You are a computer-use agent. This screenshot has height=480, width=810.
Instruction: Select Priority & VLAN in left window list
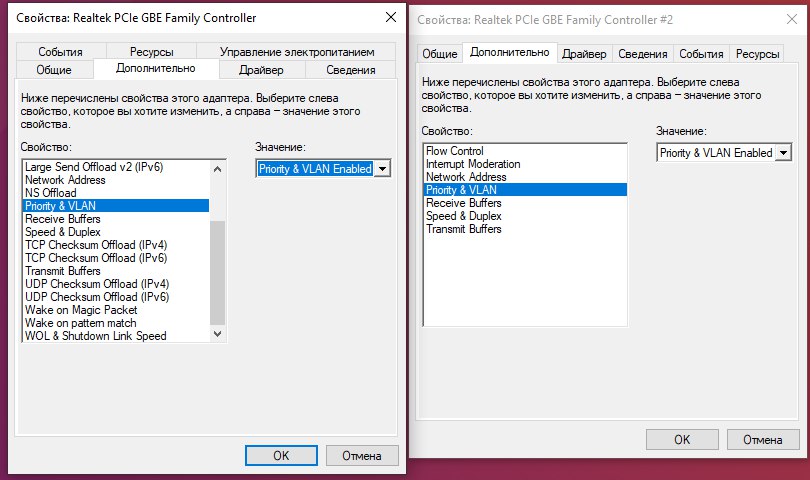tap(116, 206)
